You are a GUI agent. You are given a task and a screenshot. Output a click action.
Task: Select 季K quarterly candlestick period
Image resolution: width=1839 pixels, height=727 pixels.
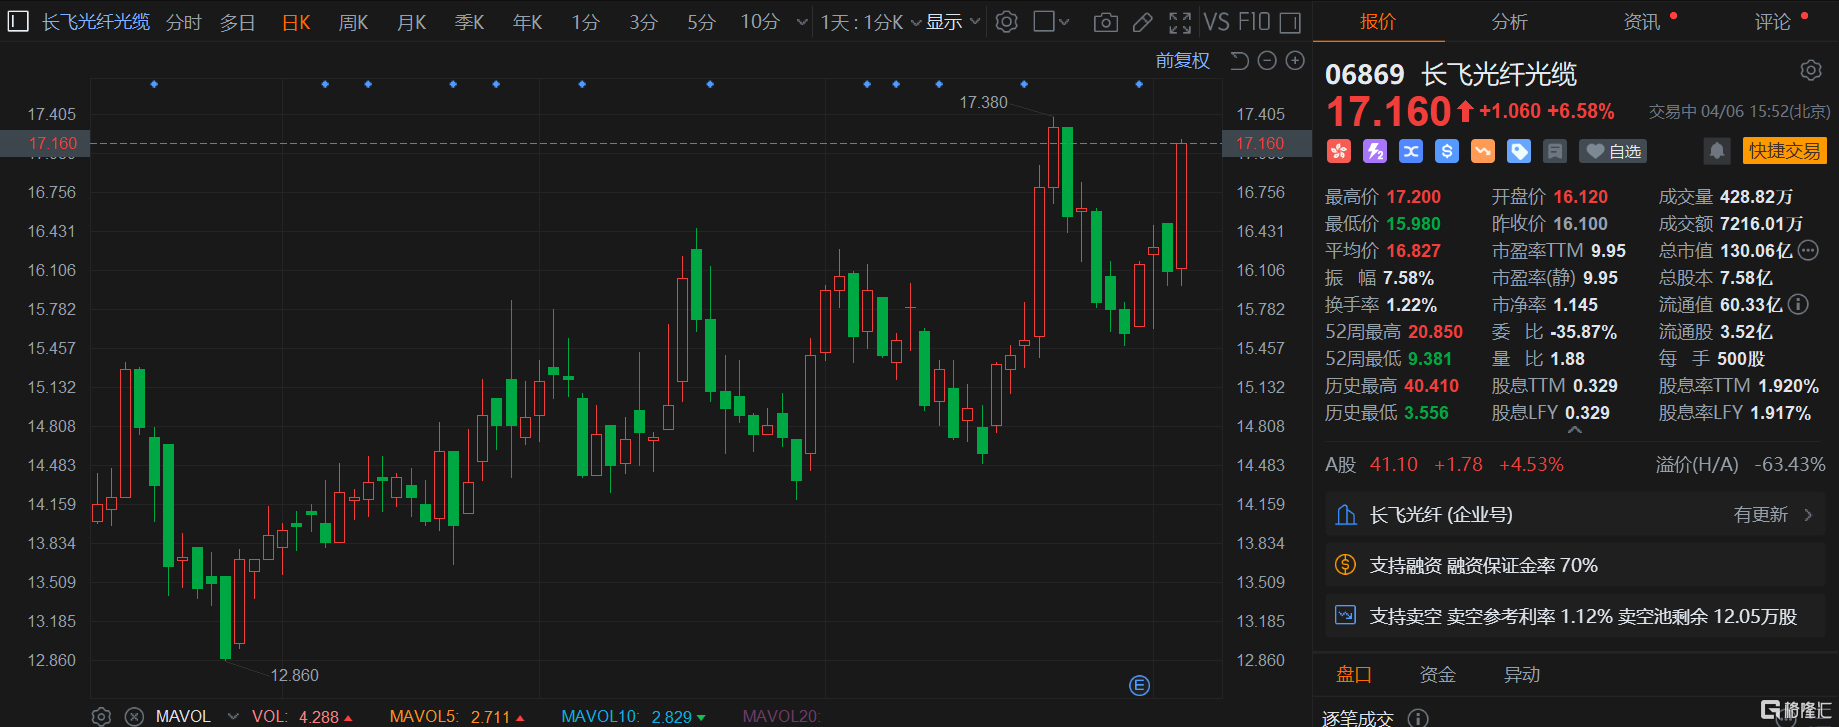[x=469, y=22]
